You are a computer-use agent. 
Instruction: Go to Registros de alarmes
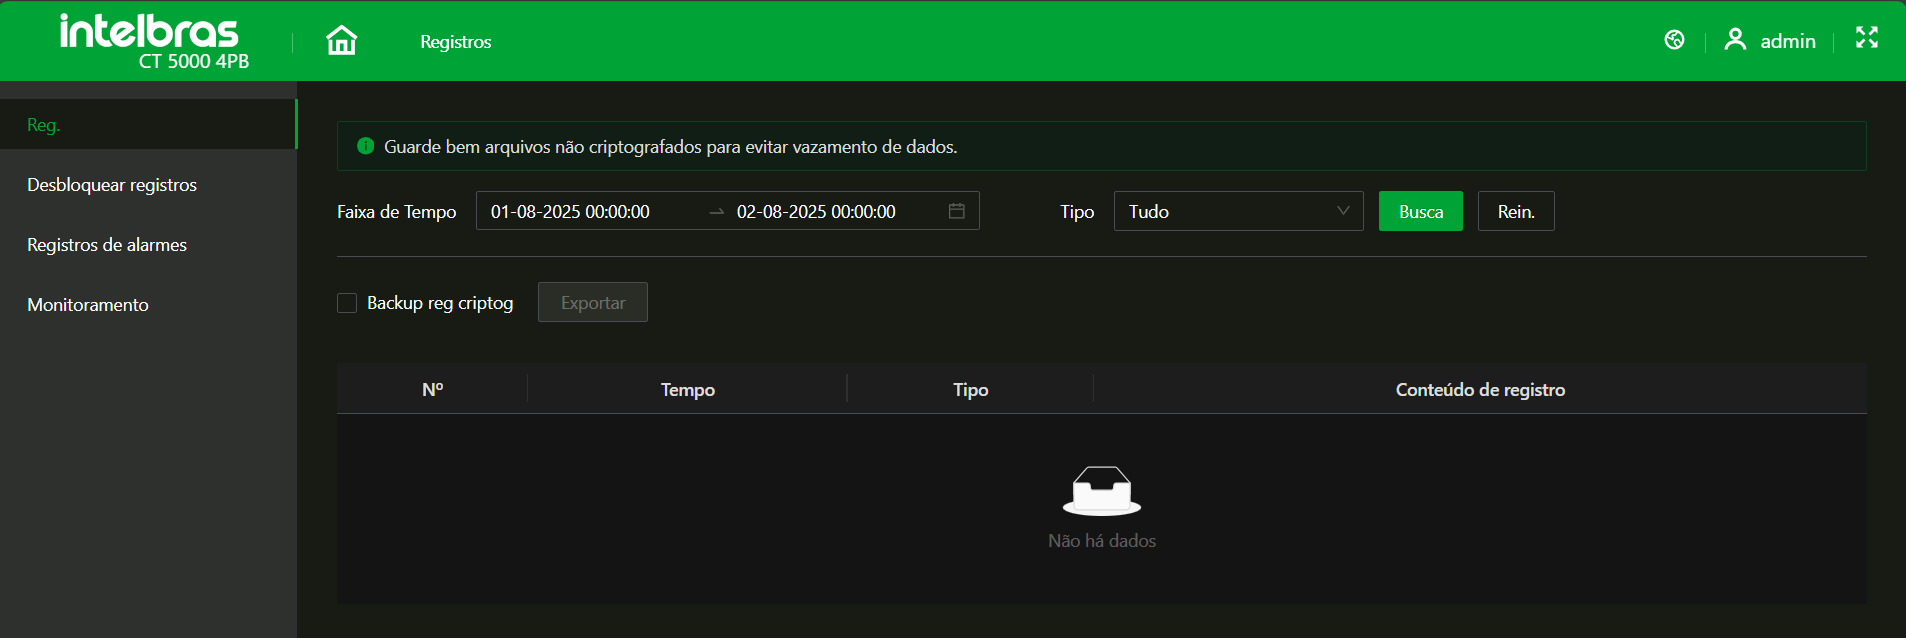pos(107,245)
